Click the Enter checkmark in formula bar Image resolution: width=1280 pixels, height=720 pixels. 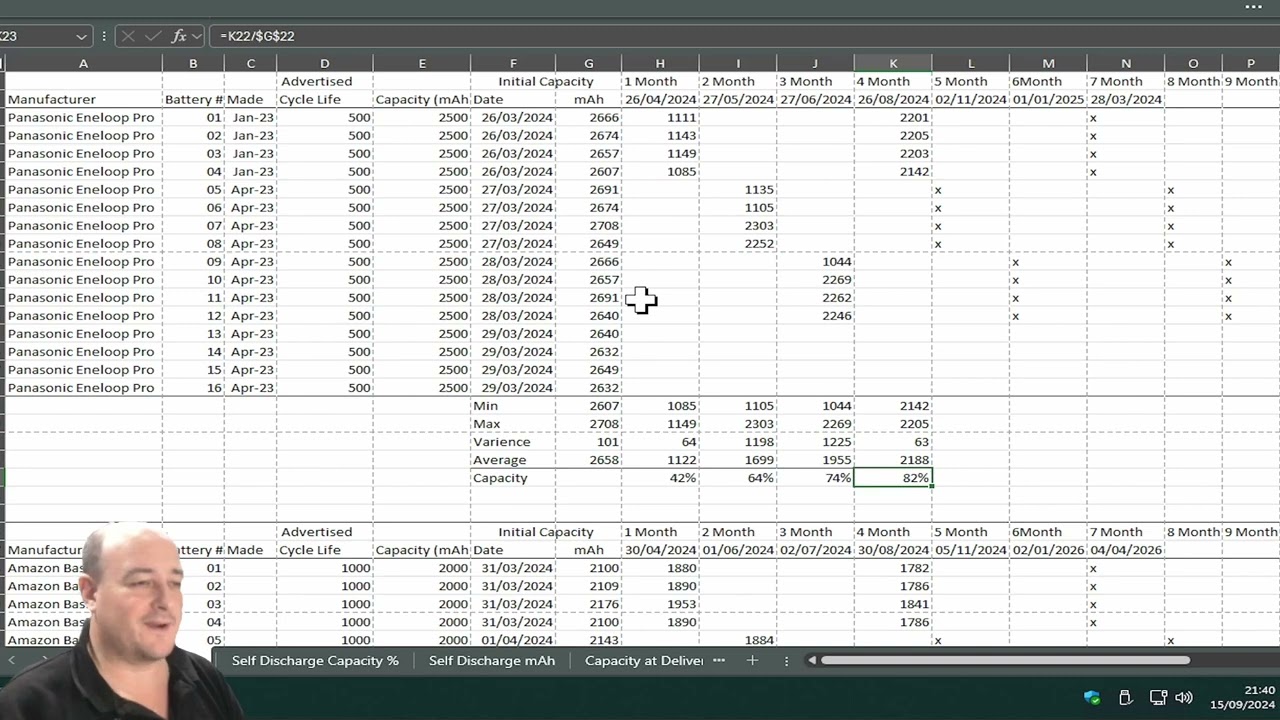[x=153, y=36]
